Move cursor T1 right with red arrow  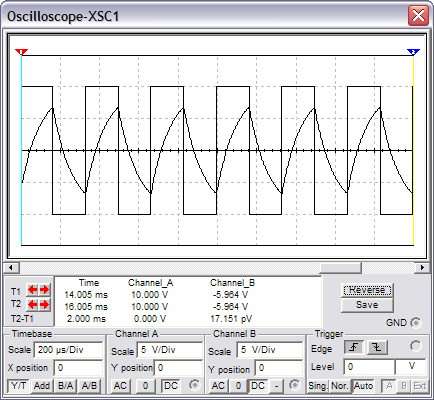point(45,290)
